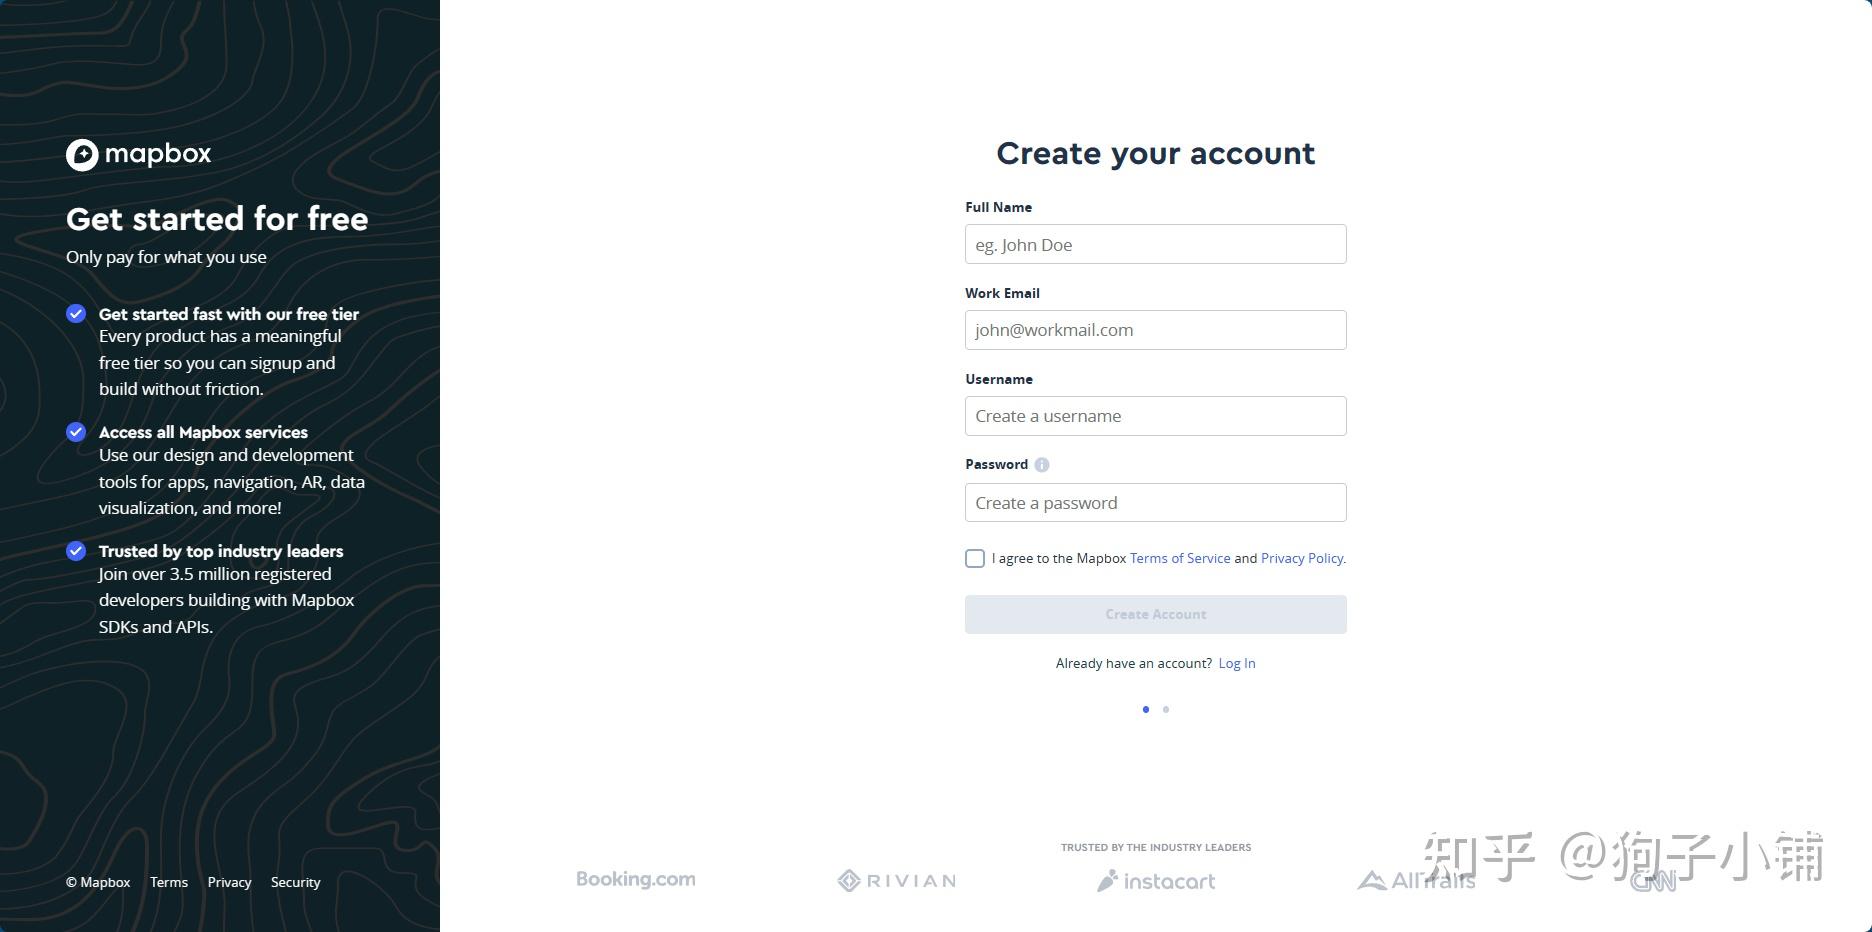1872x932 pixels.
Task: Select the first pagination dot
Action: pyautogui.click(x=1146, y=710)
